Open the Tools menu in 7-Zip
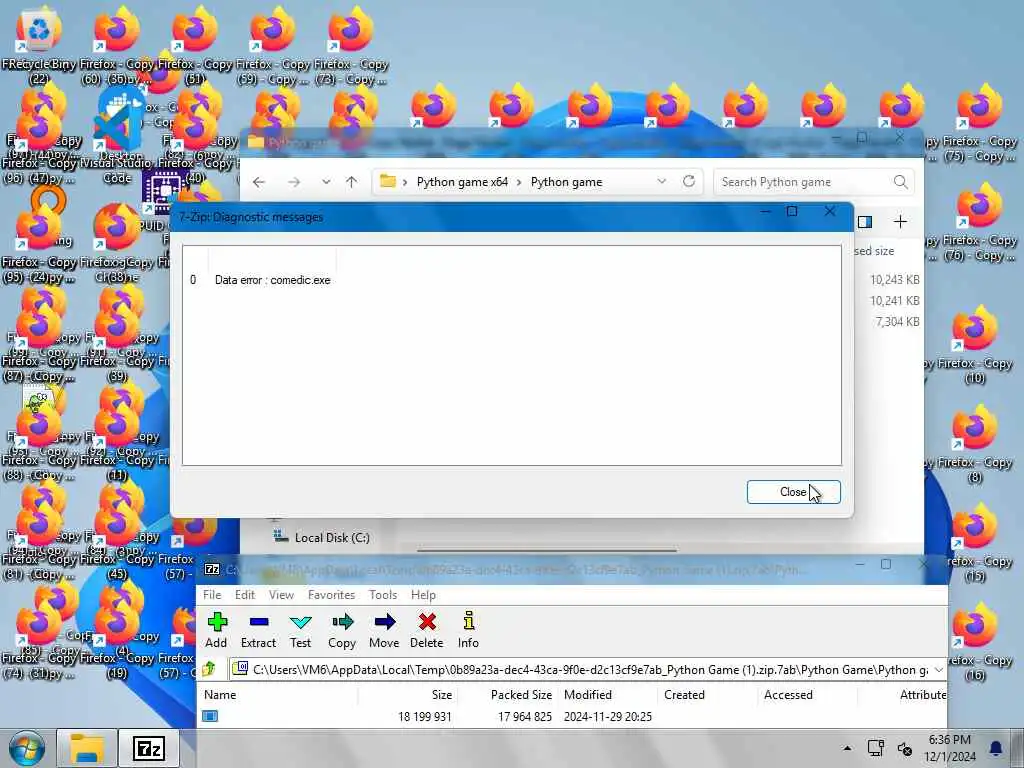The width and height of the screenshot is (1024, 768). coord(383,595)
